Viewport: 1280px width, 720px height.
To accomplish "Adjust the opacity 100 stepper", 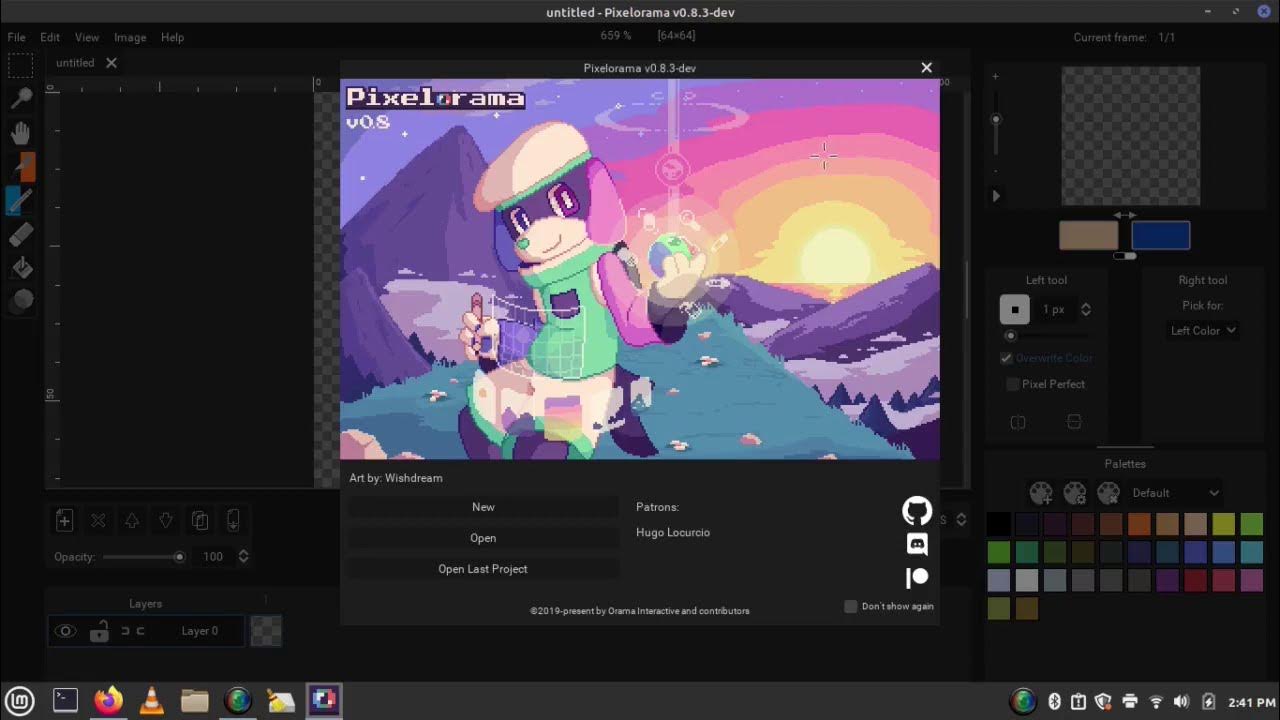I will (x=243, y=557).
